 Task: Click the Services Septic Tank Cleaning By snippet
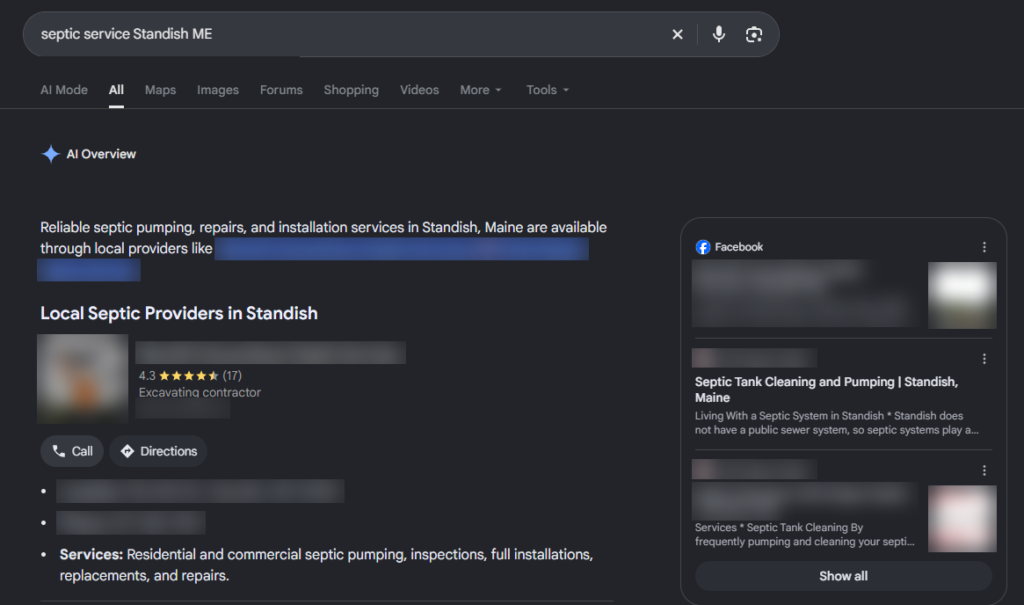(x=805, y=534)
